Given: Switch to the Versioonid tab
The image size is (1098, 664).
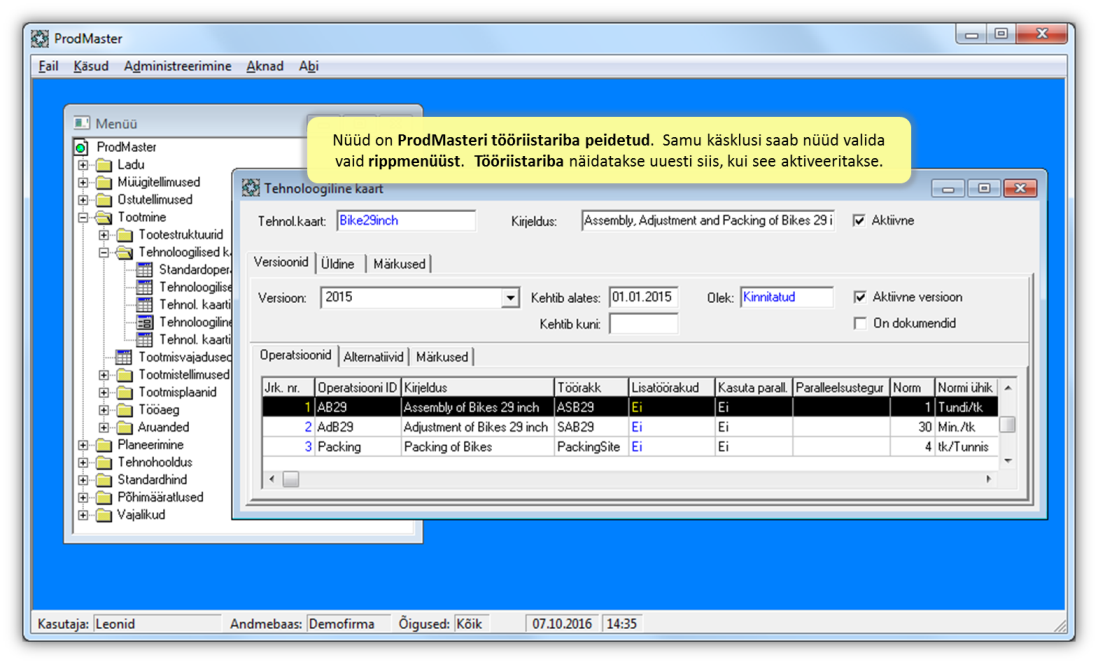Looking at the screenshot, I should click(x=281, y=262).
